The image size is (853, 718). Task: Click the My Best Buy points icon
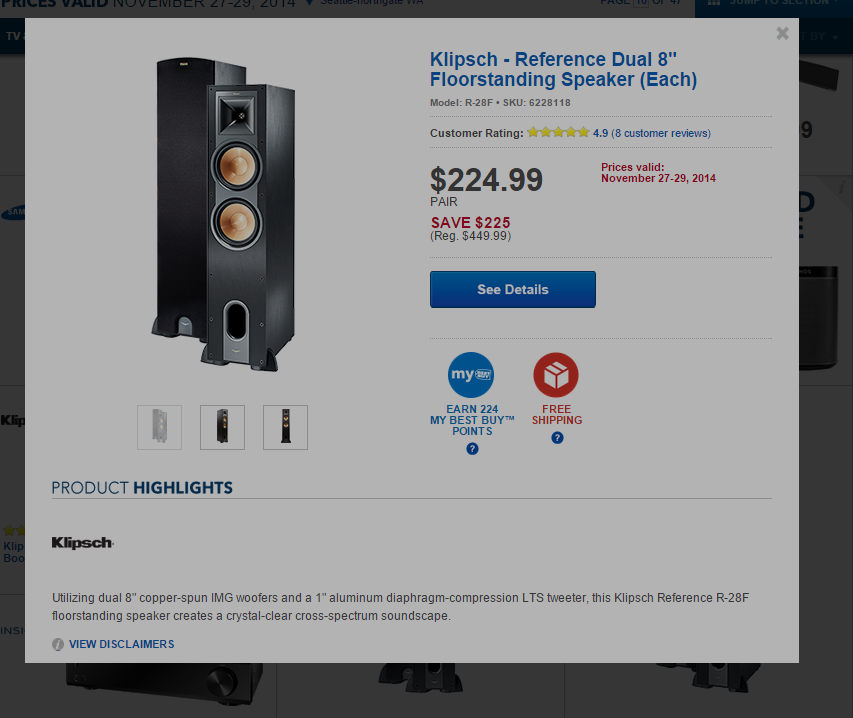click(471, 375)
